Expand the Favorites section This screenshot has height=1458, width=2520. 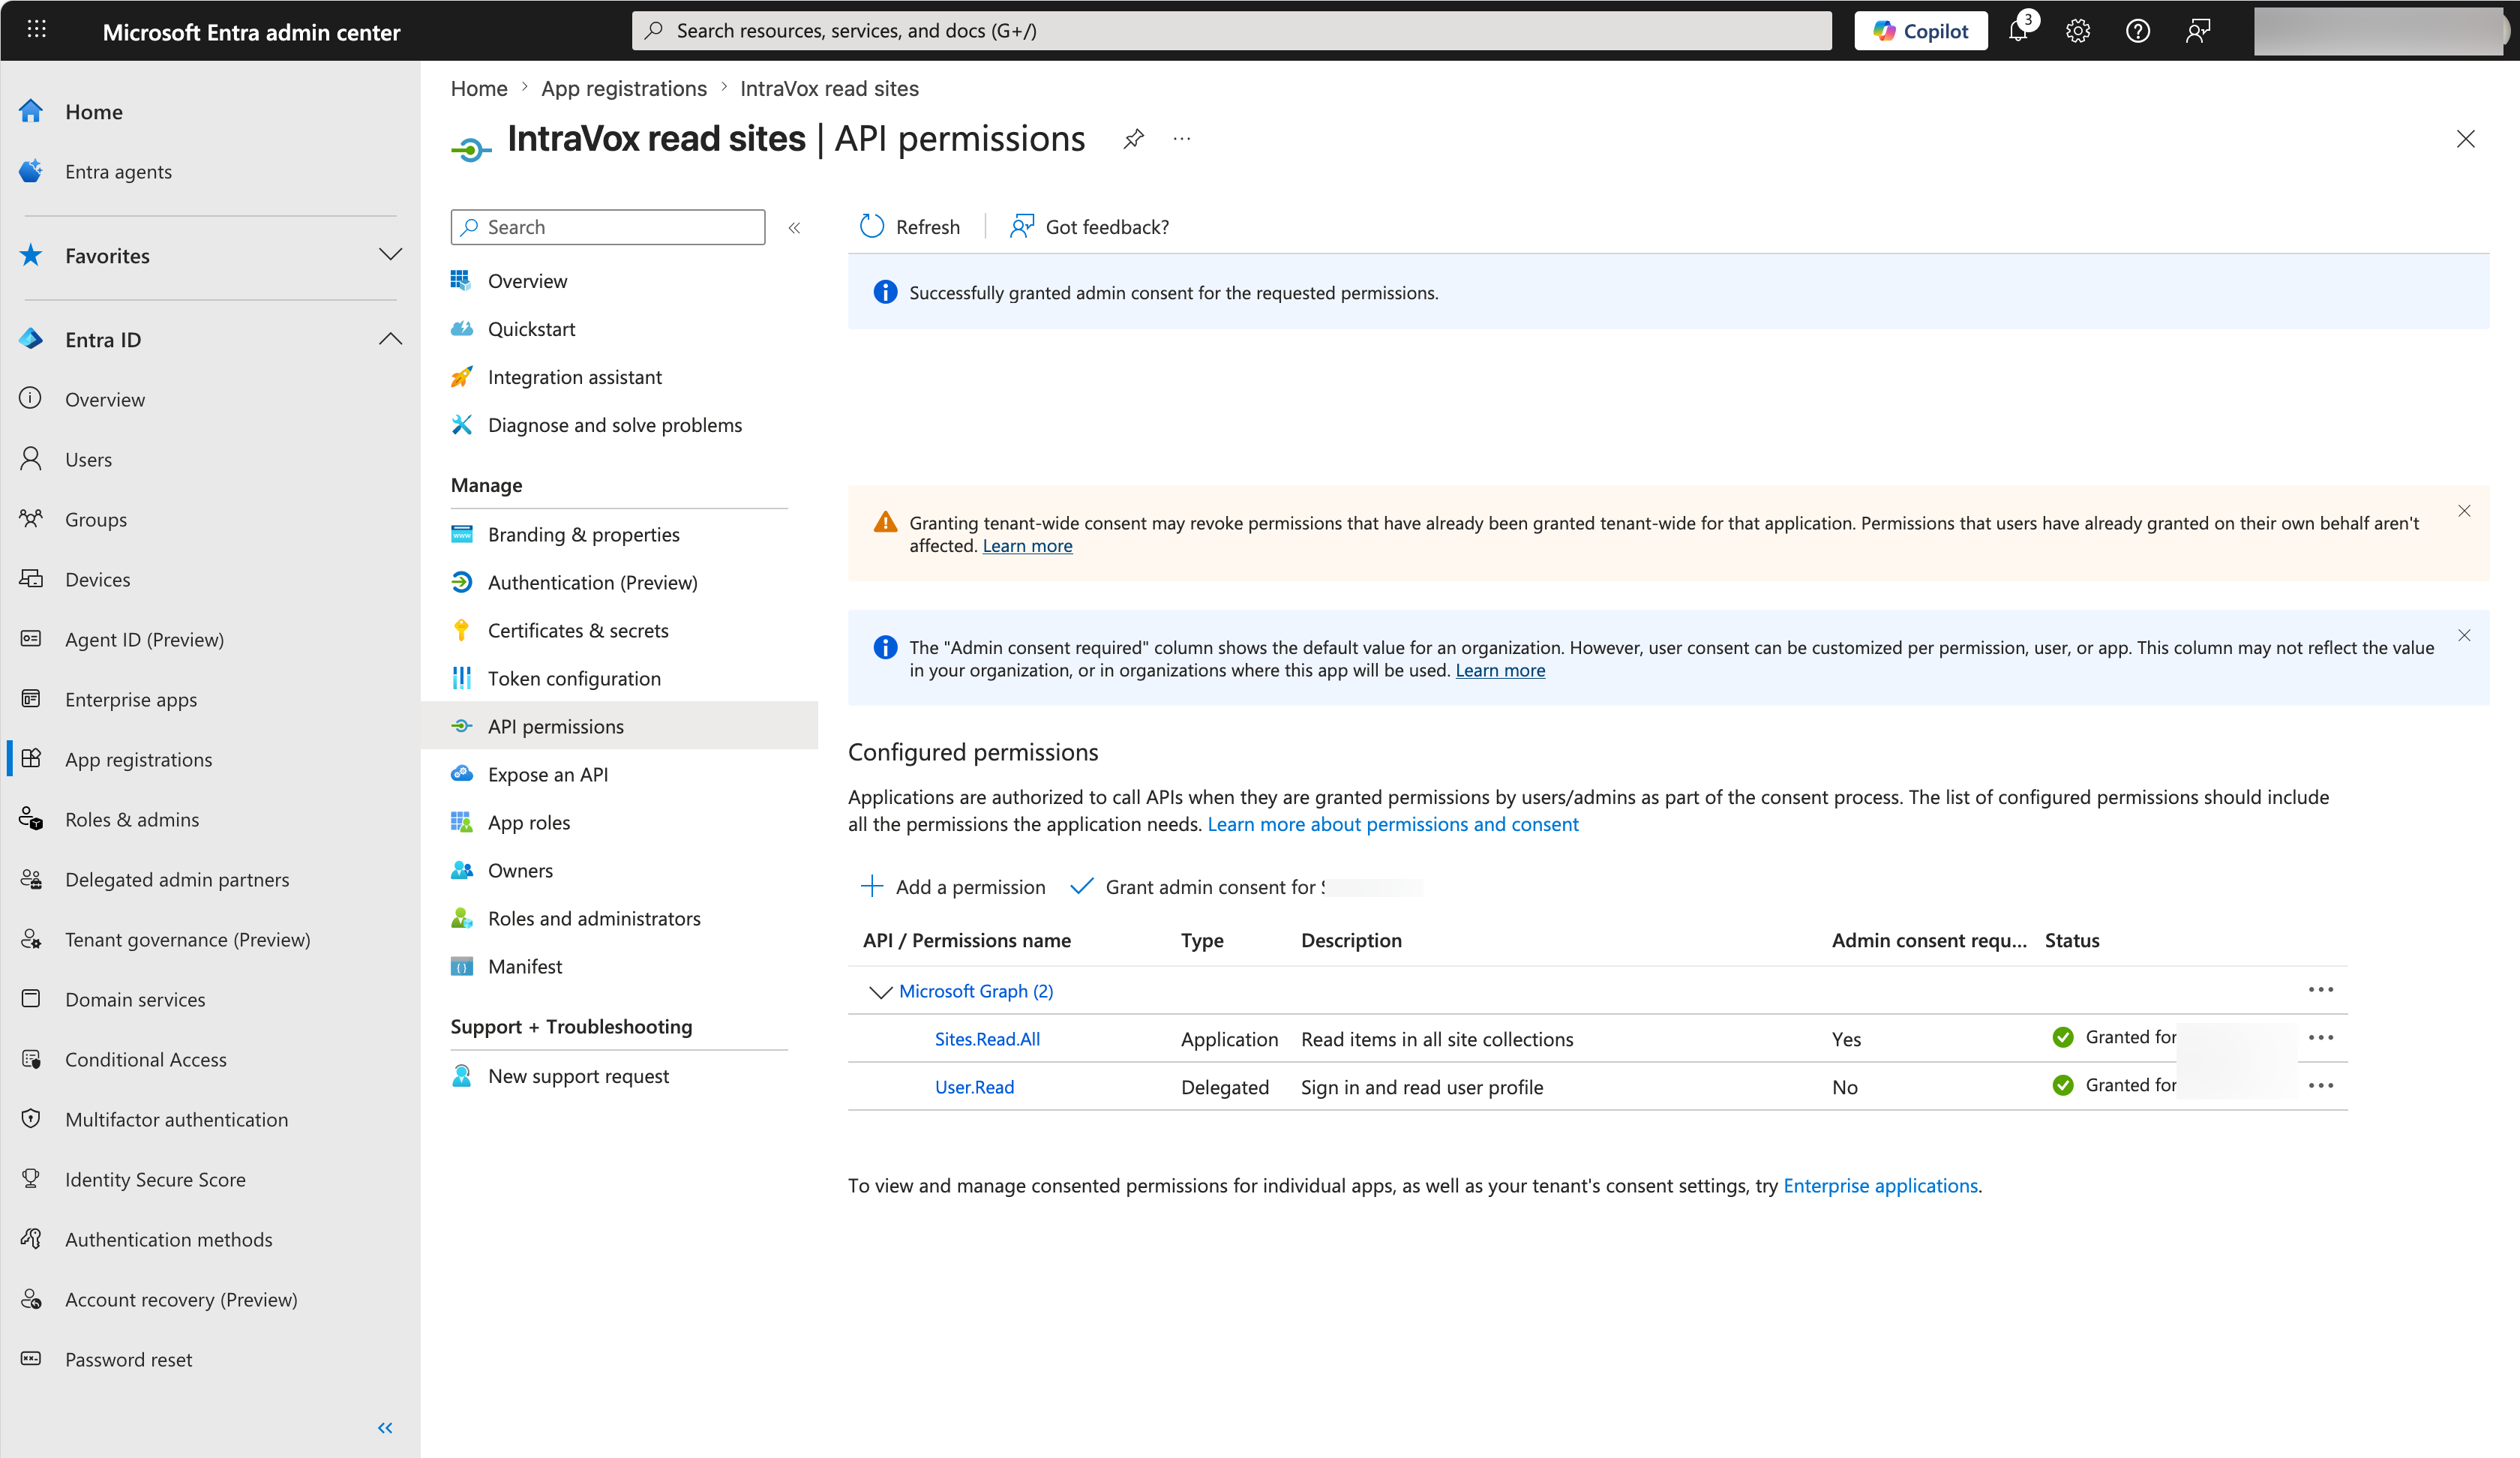(390, 255)
